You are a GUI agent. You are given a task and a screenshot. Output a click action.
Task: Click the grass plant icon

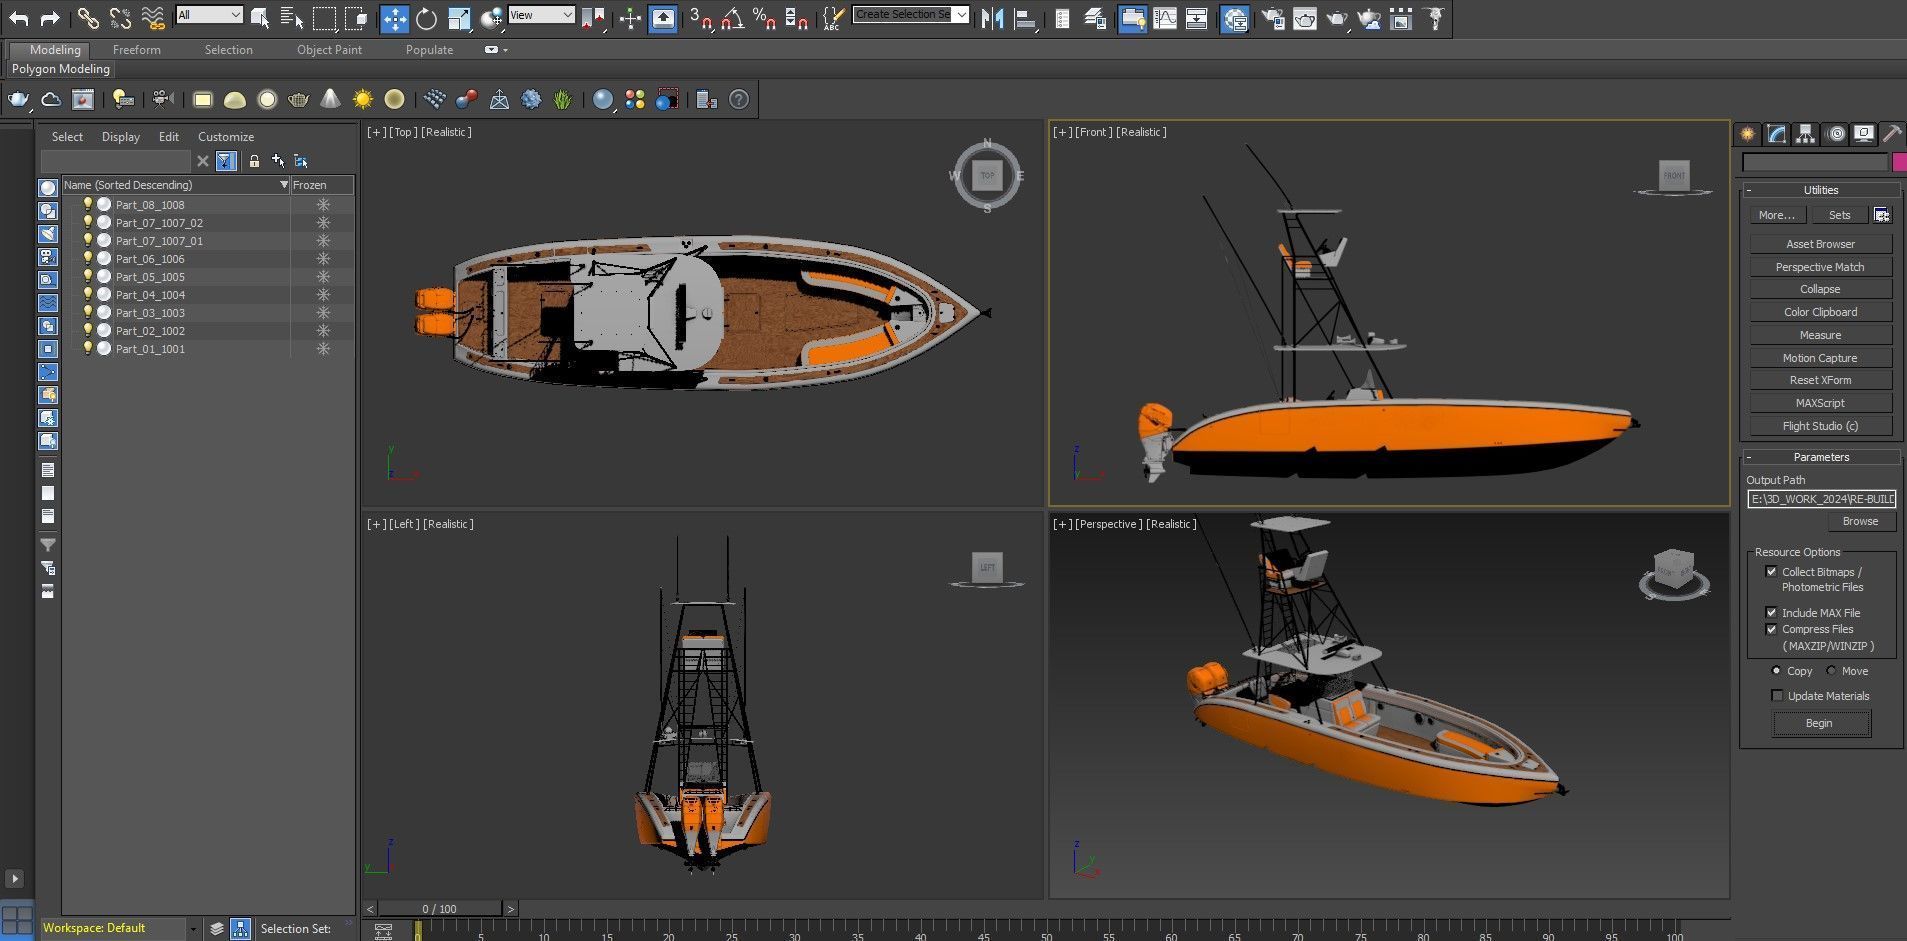pos(563,99)
